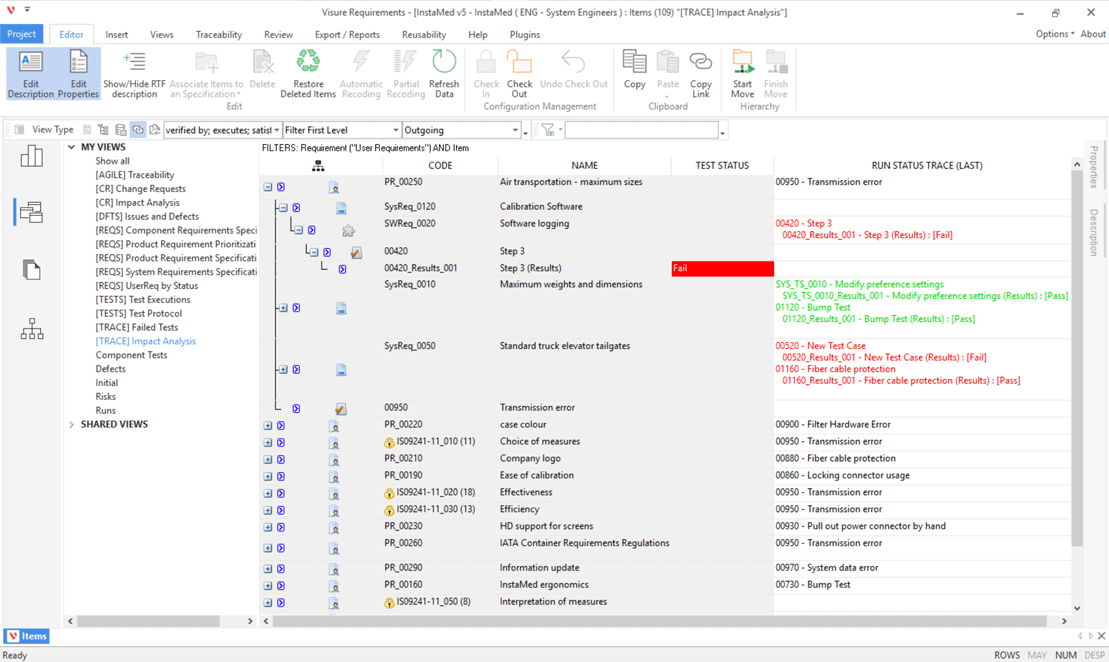Screen dimensions: 1109x662
Task: Expand the SHARED VIEWS section
Action: (71, 424)
